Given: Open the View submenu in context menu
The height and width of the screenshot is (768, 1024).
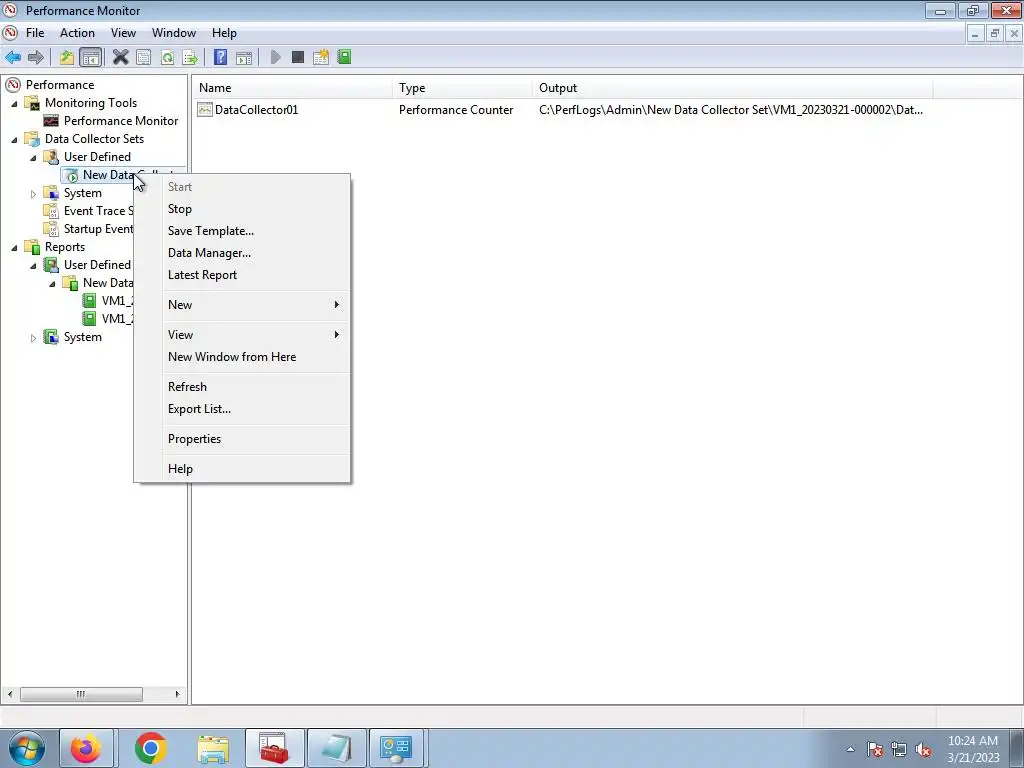Looking at the screenshot, I should coord(242,335).
